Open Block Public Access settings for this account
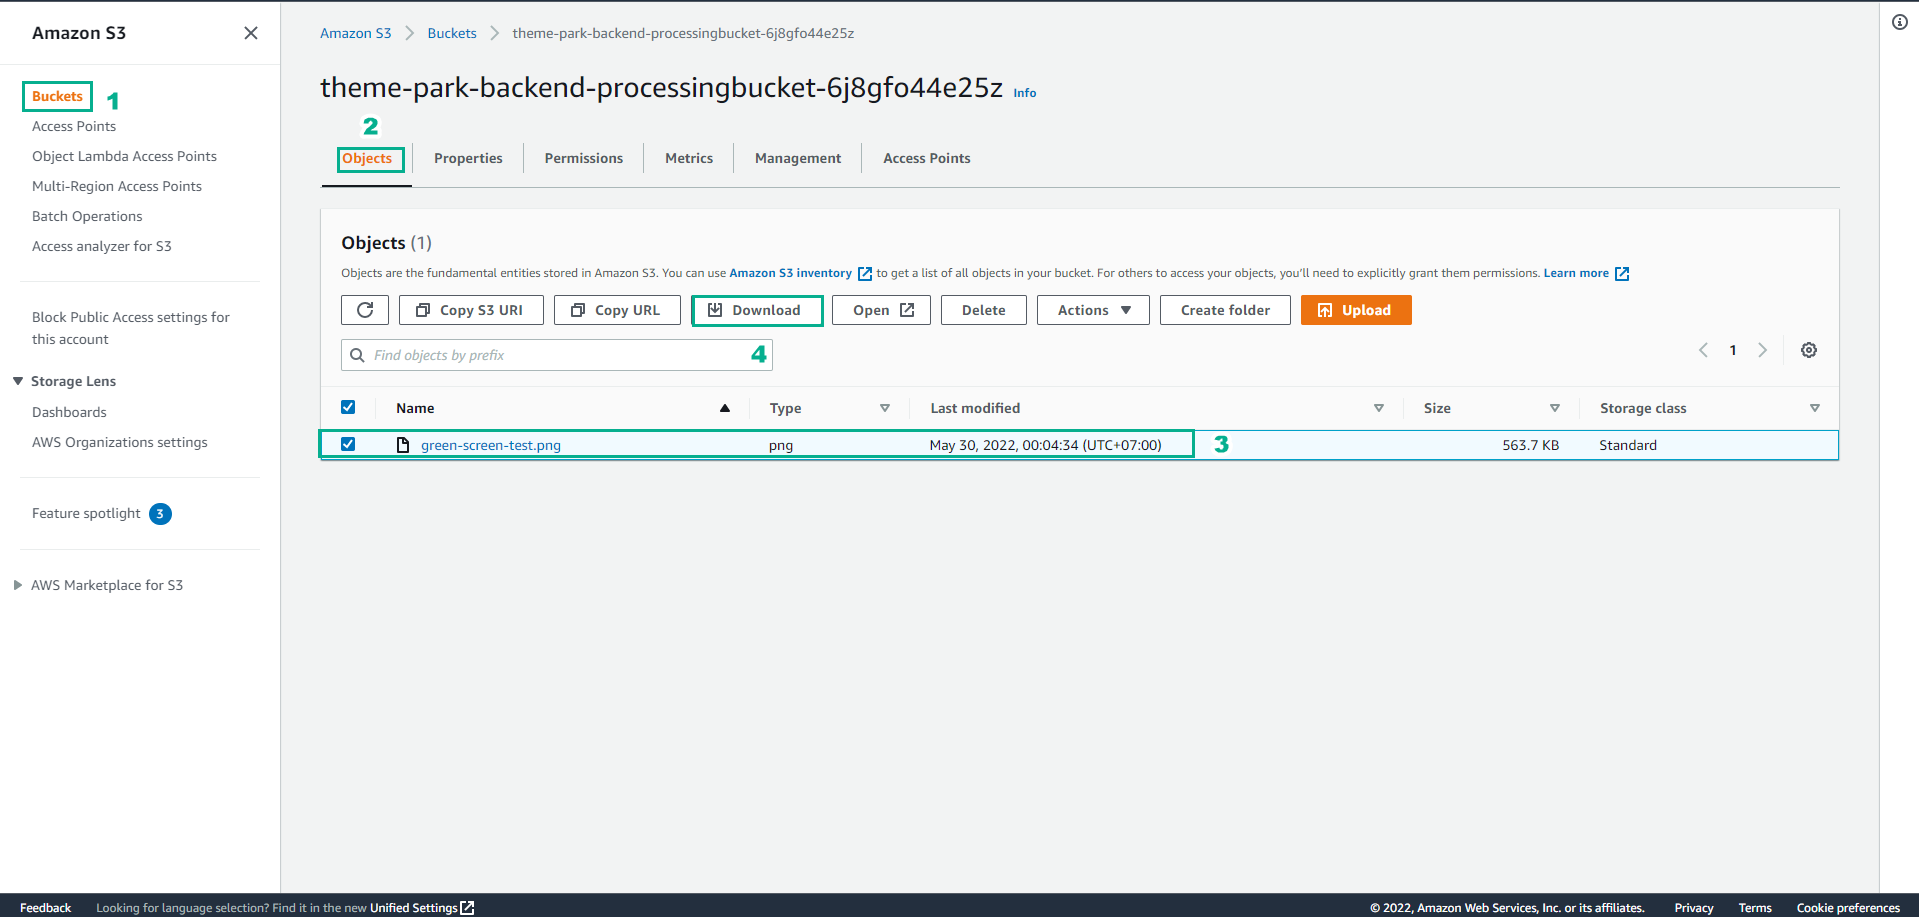This screenshot has width=1919, height=917. point(131,328)
